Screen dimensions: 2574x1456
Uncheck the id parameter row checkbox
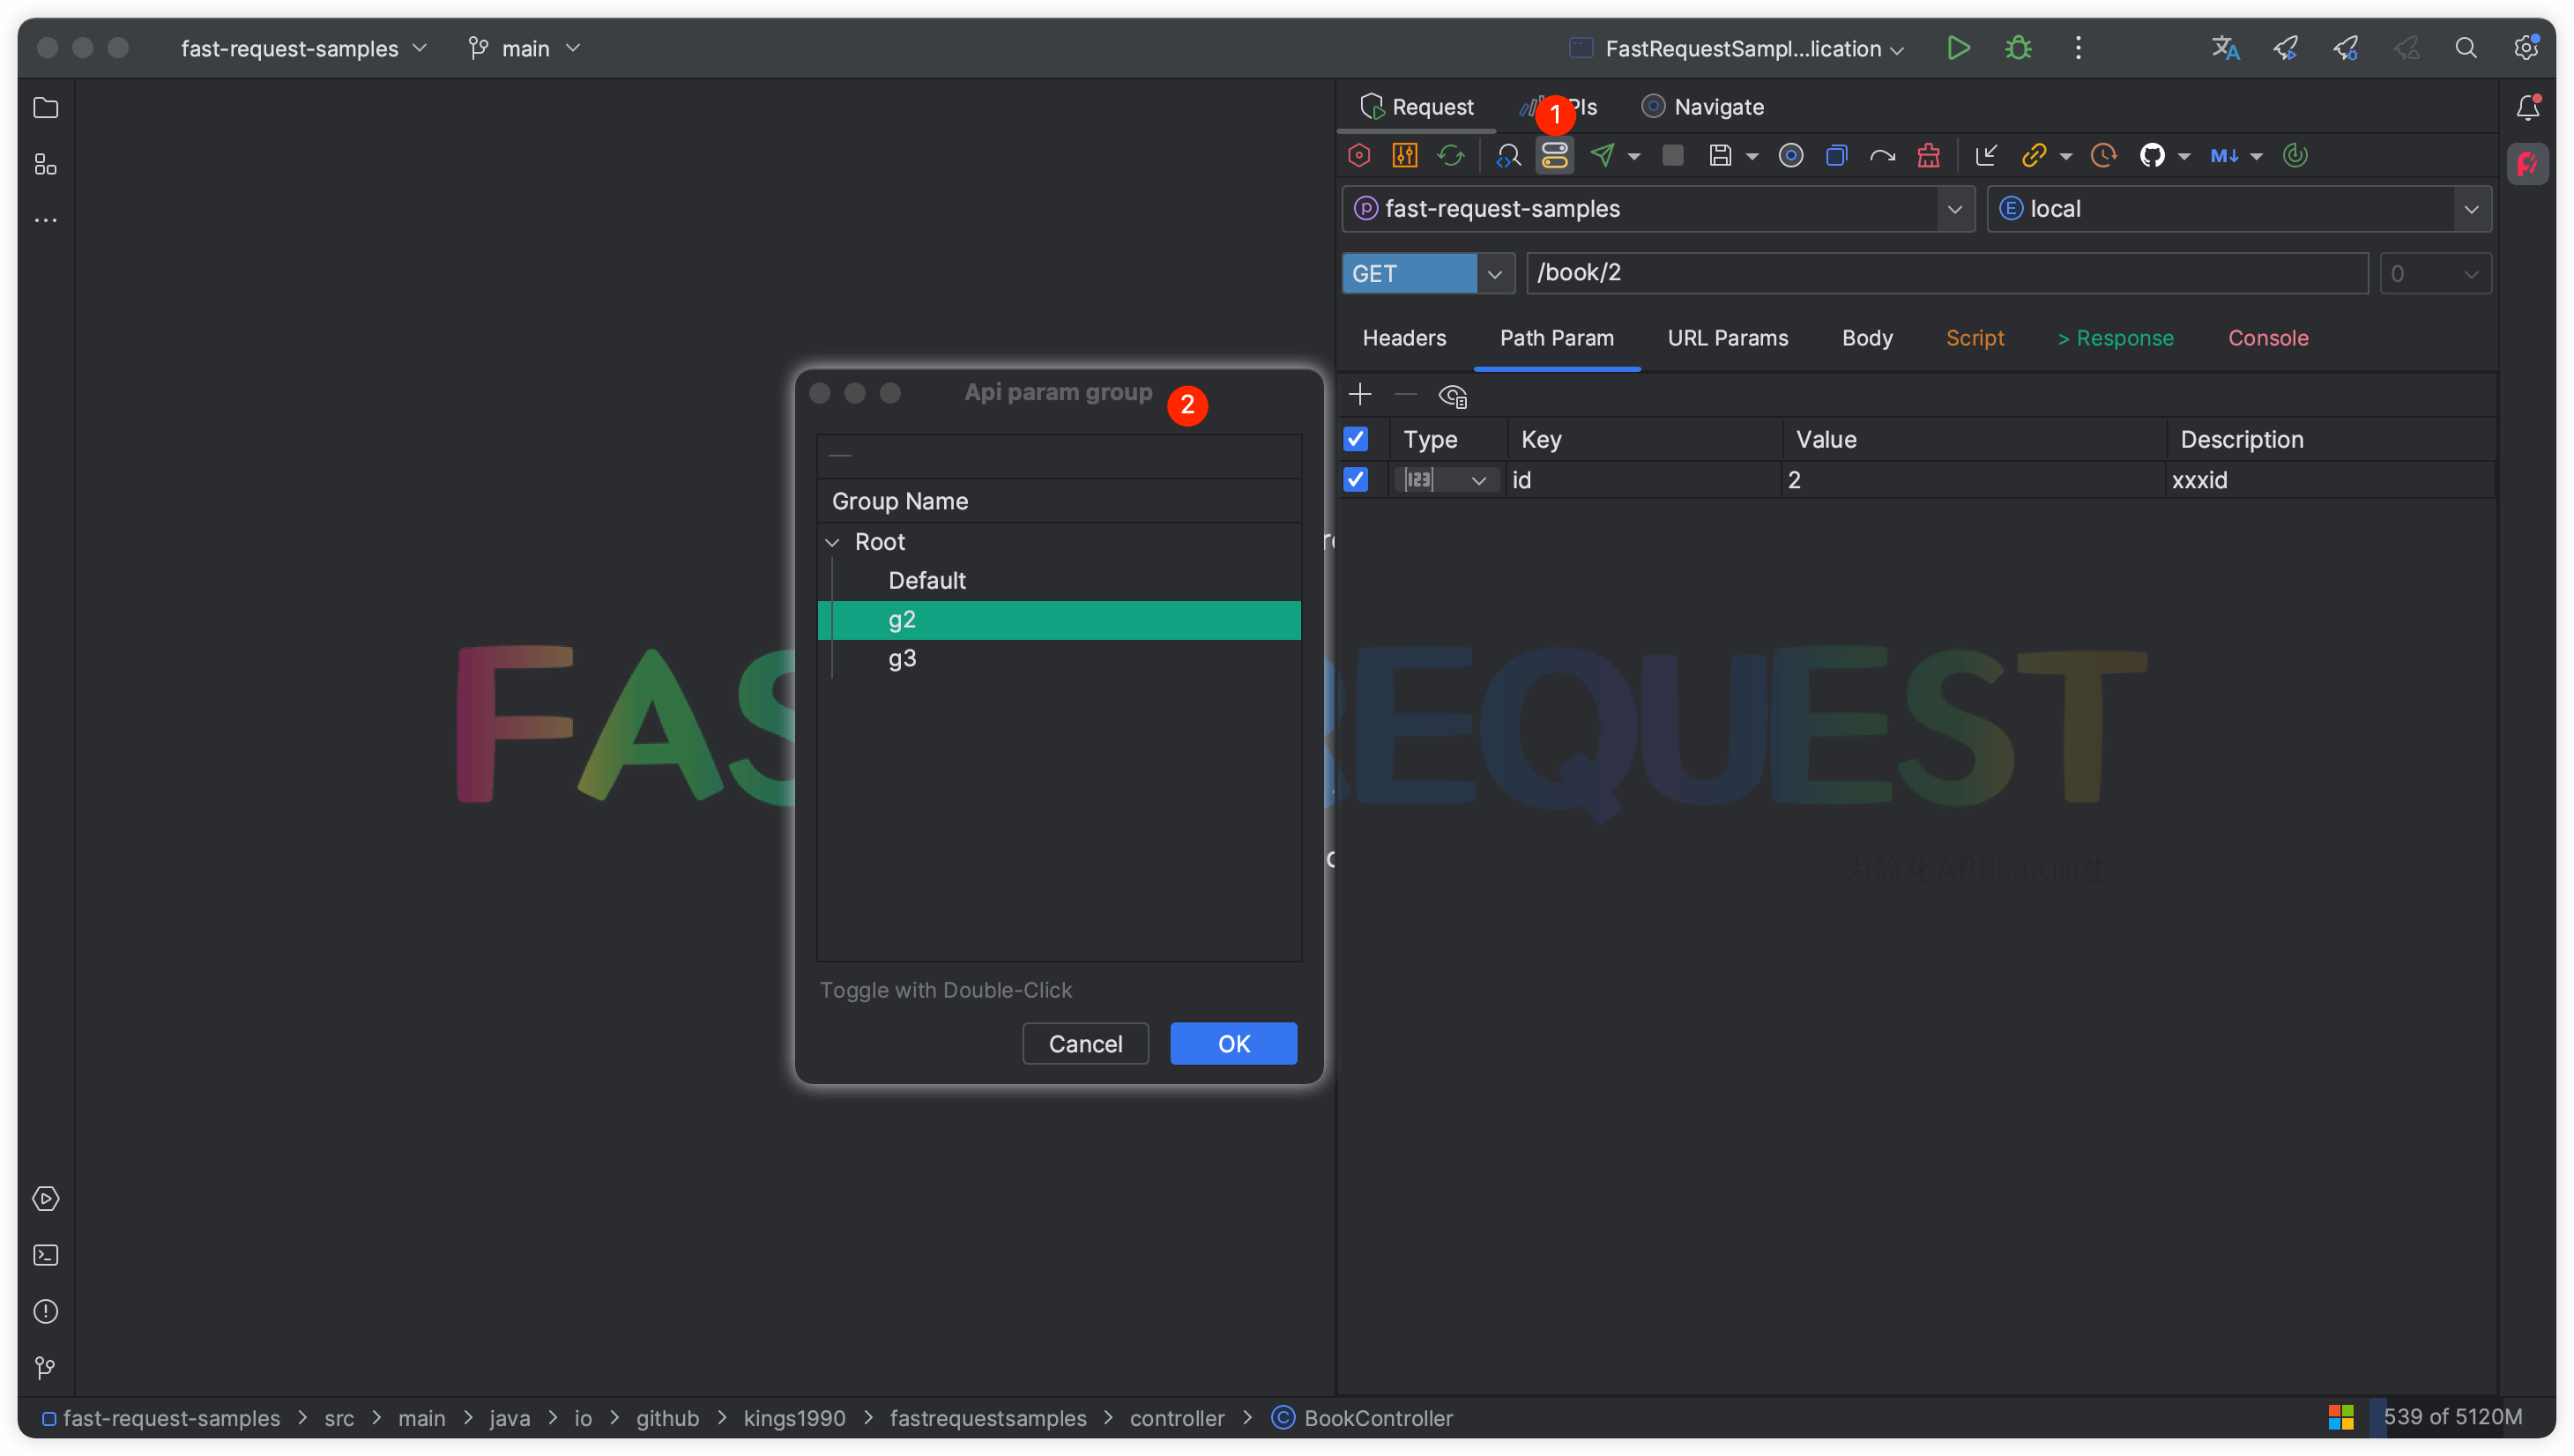1355,480
